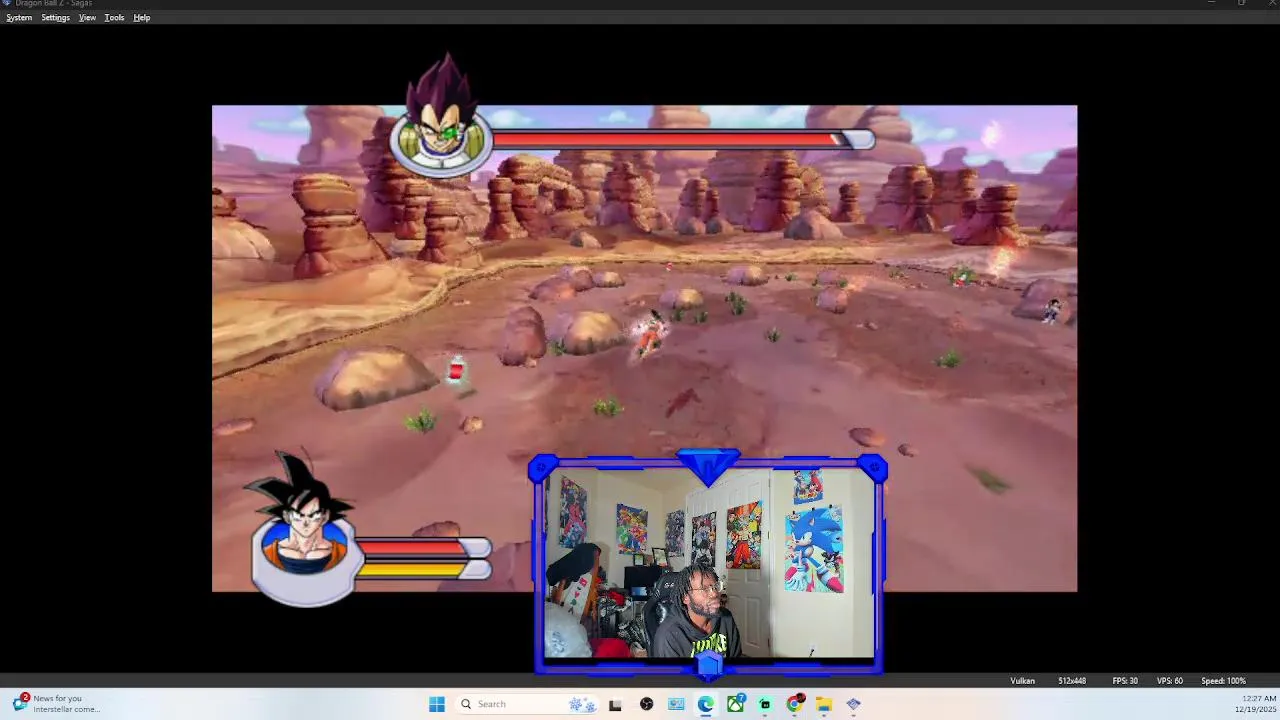1280x720 pixels.
Task: Open Task View from taskbar
Action: [x=615, y=704]
